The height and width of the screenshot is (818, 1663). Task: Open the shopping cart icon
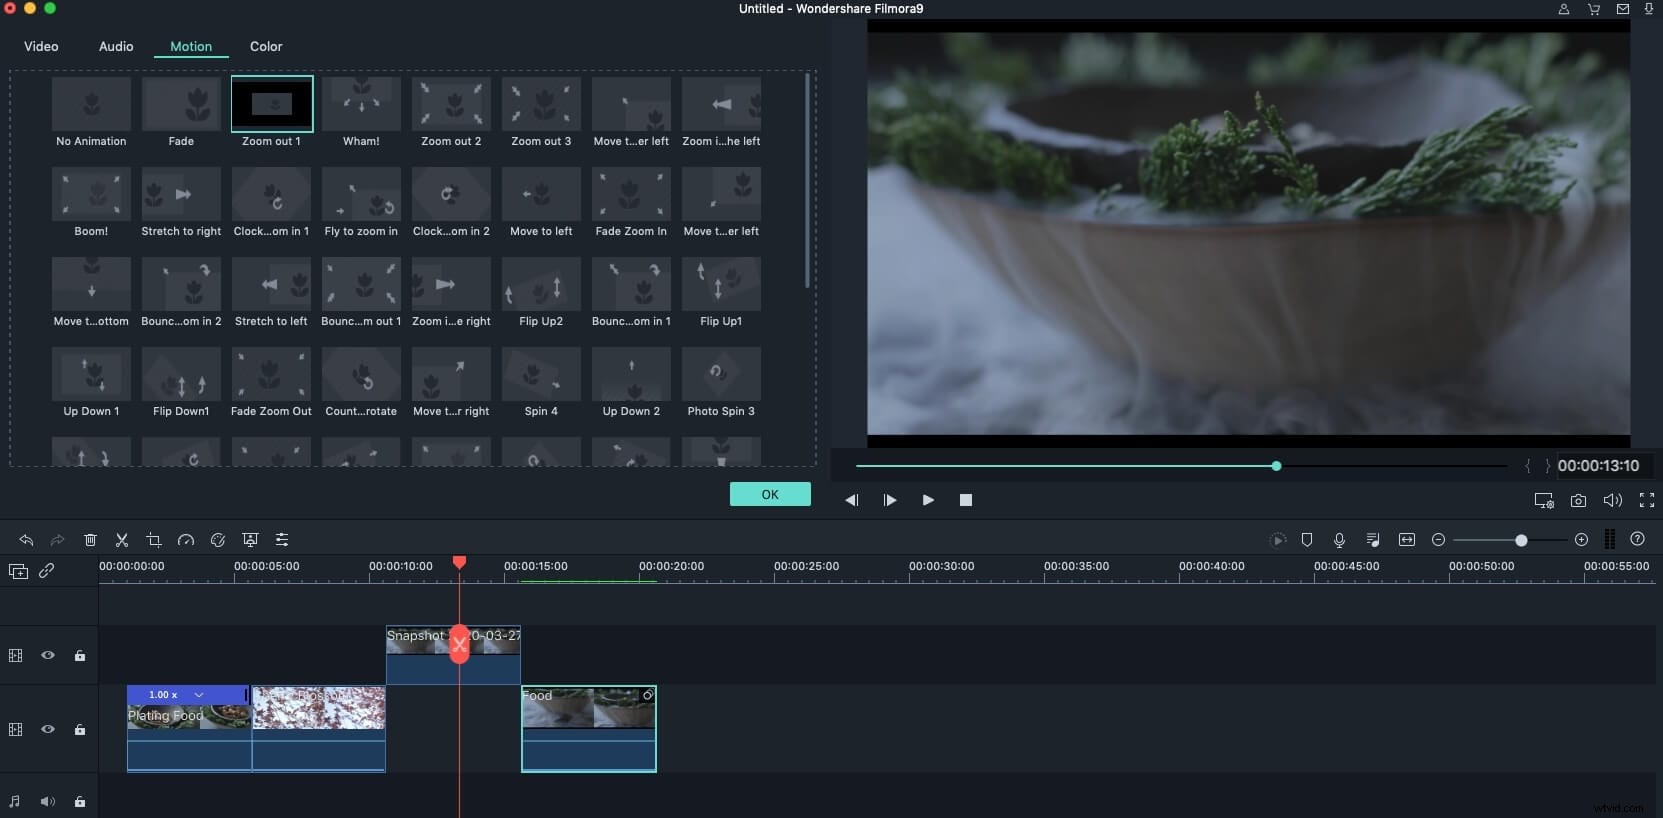point(1594,9)
